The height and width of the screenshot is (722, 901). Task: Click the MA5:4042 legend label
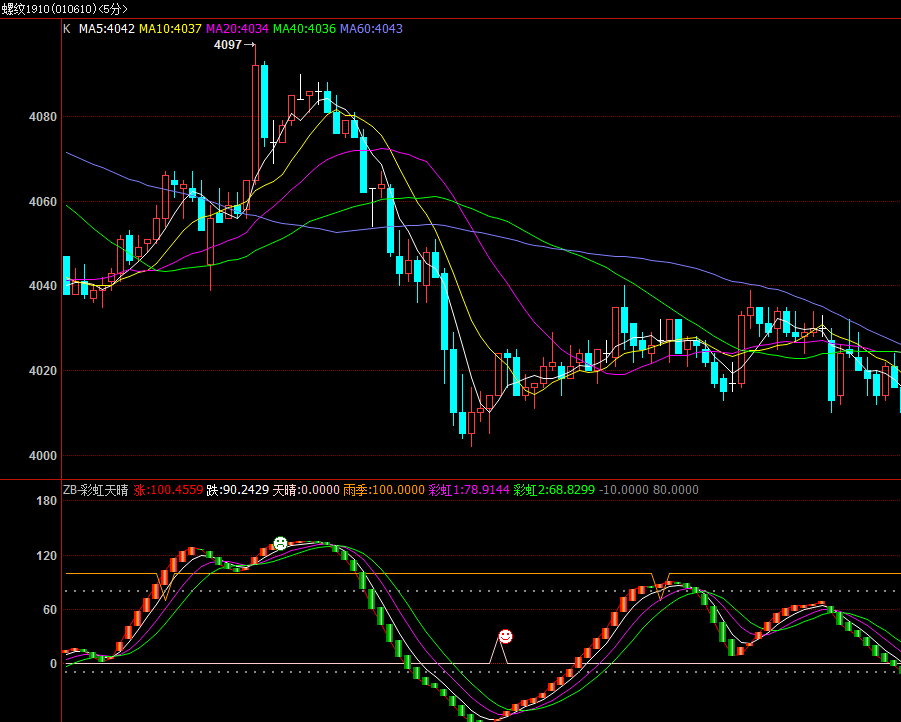tap(107, 29)
